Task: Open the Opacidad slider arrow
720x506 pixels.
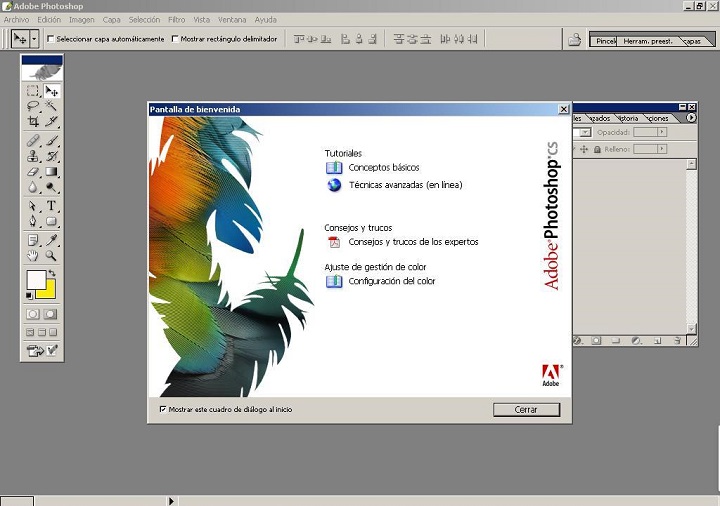Action: coord(662,132)
